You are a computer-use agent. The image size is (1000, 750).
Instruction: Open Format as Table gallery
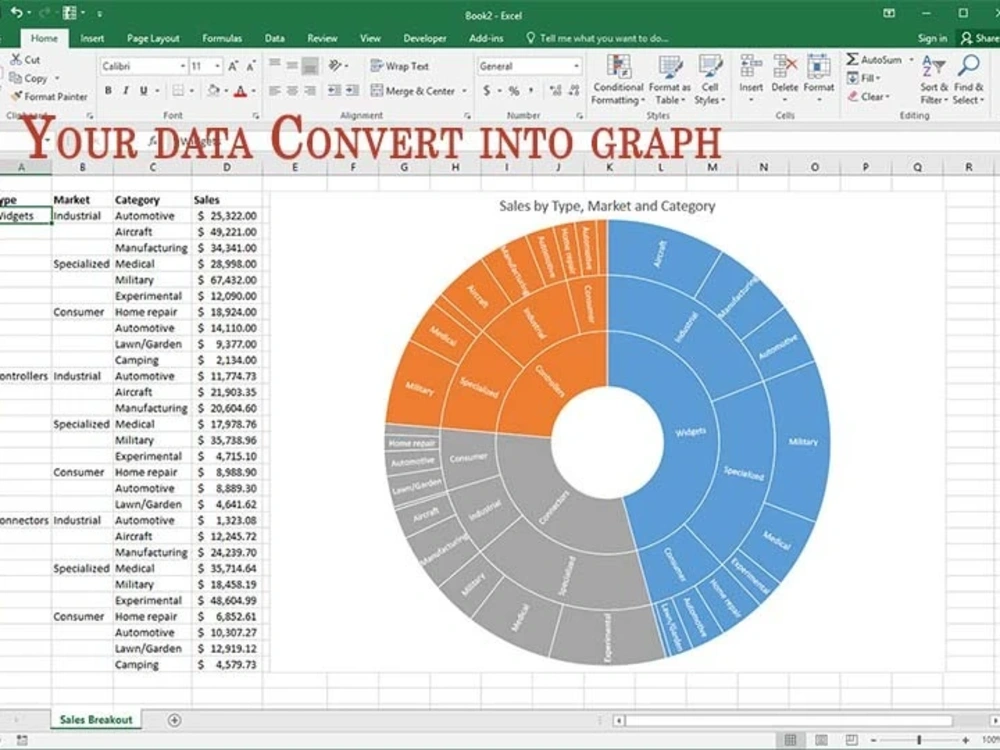670,80
